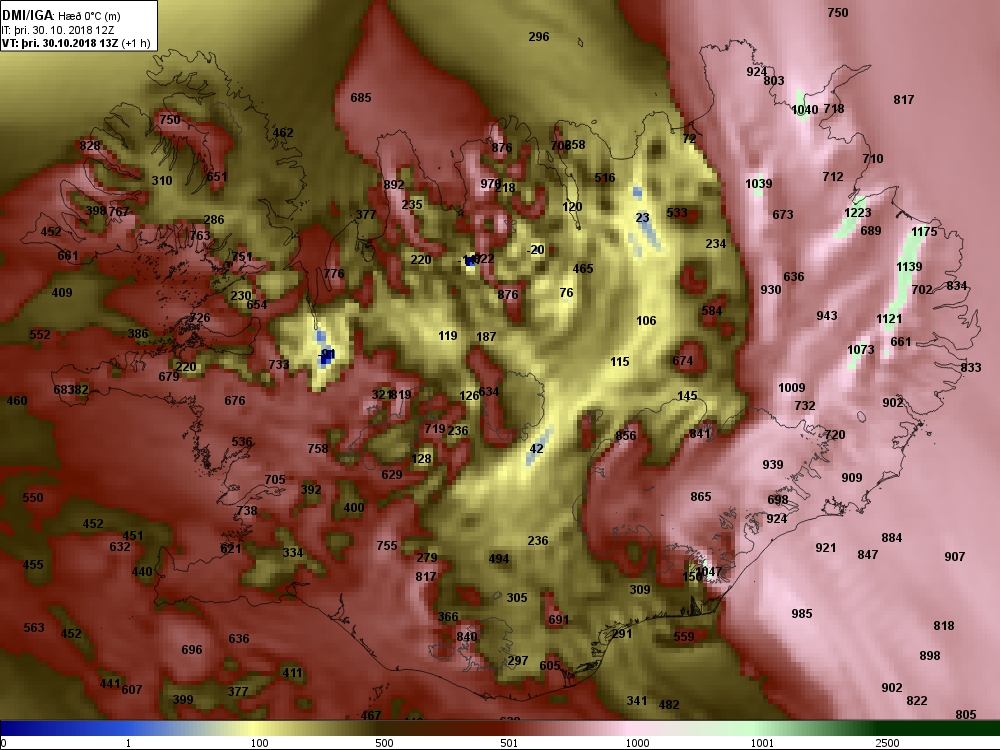Click the map value '462'
Screen dimensions: 1000x750
[283, 133]
